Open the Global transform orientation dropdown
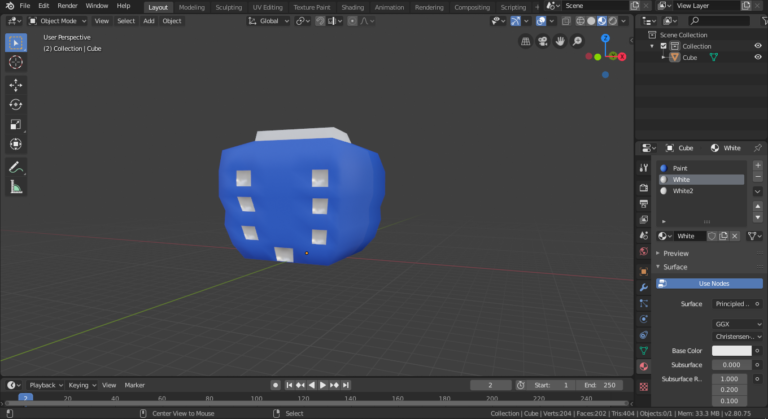The width and height of the screenshot is (768, 419). tap(269, 20)
